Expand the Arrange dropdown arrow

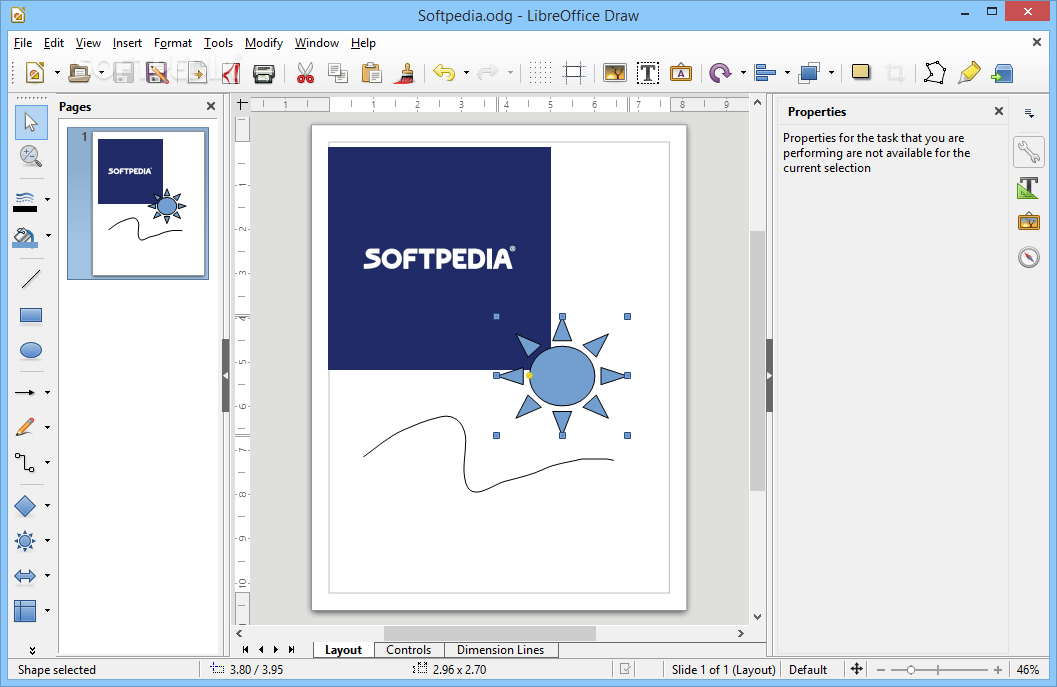tap(831, 73)
